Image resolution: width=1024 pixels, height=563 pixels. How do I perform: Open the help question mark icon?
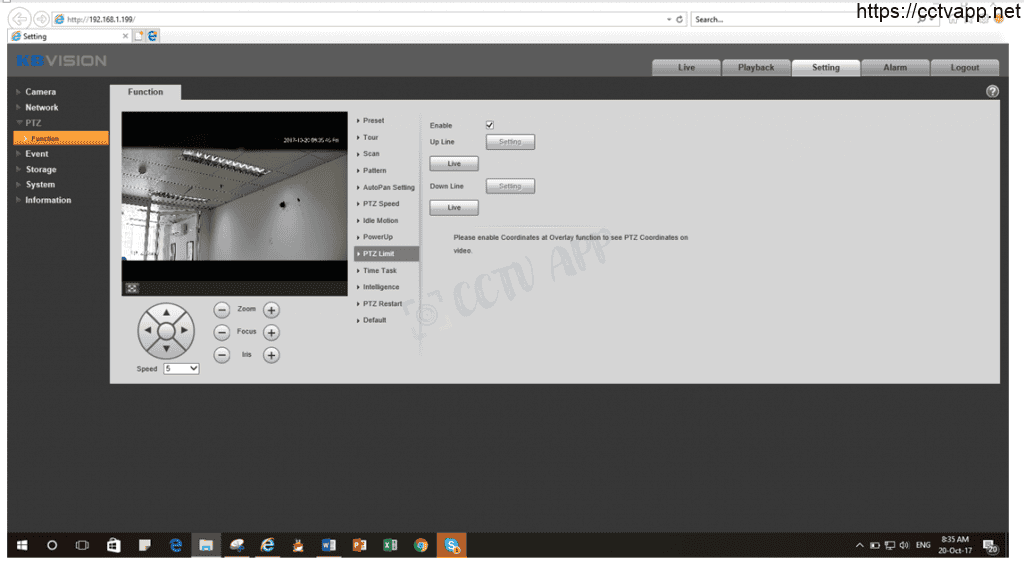992,91
